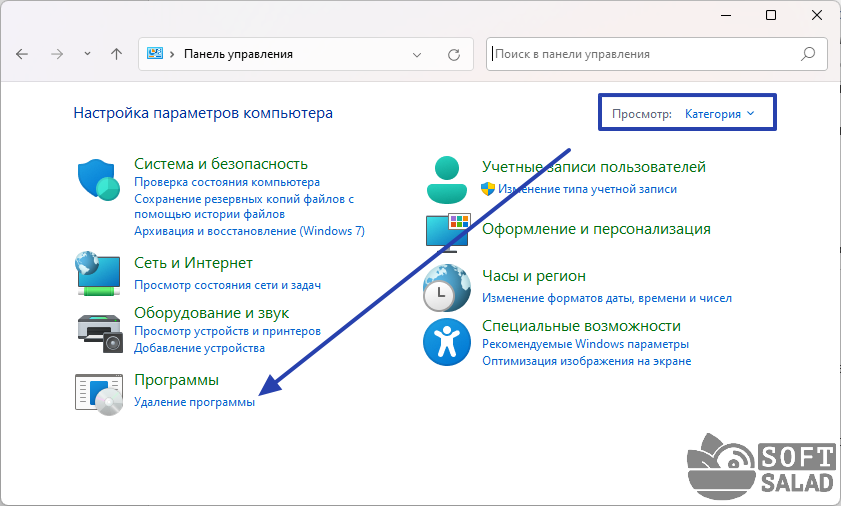841x506 pixels.
Task: Click the Сеть и Интернет globe icon
Action: [98, 273]
